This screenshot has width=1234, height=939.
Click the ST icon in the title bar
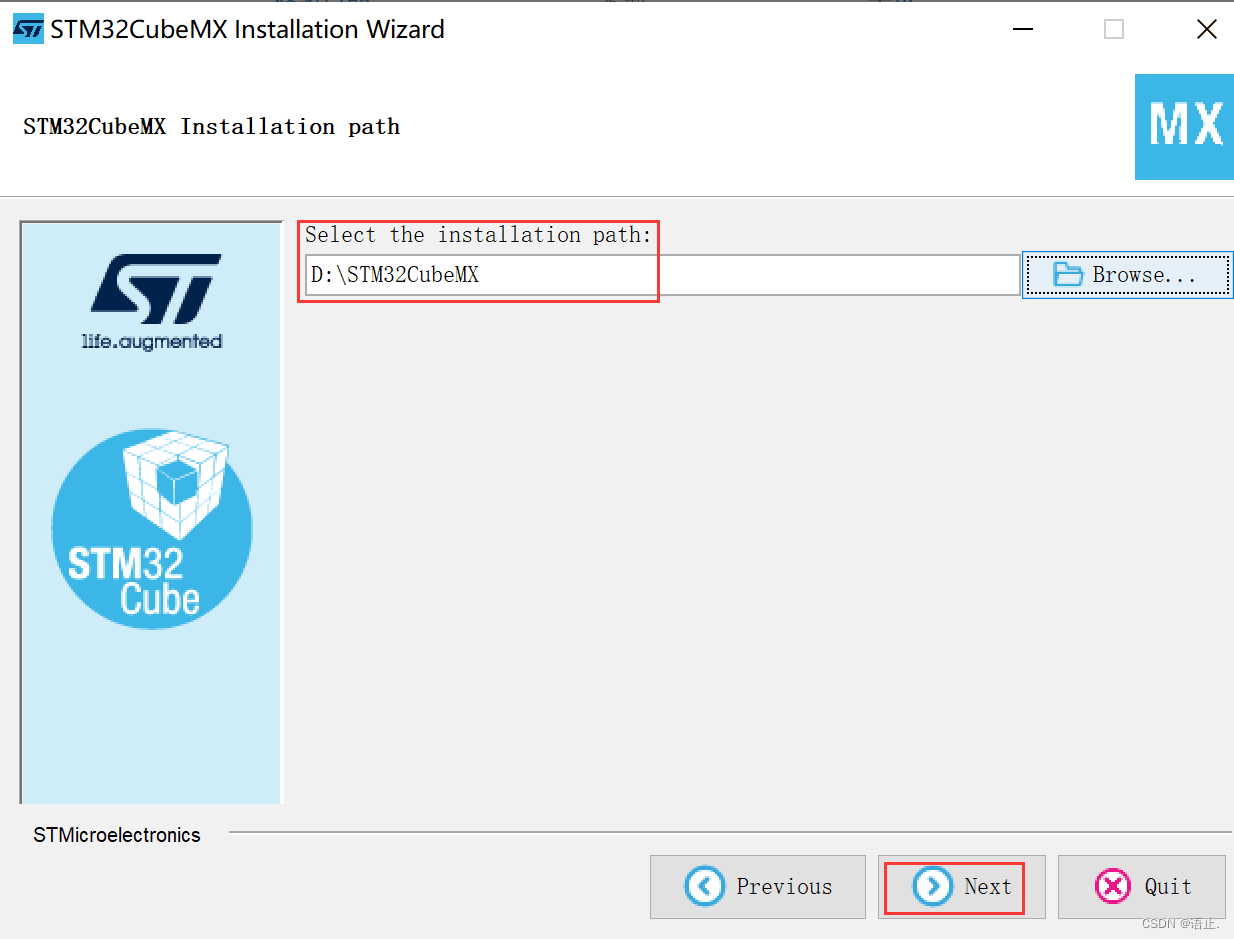[x=28, y=29]
